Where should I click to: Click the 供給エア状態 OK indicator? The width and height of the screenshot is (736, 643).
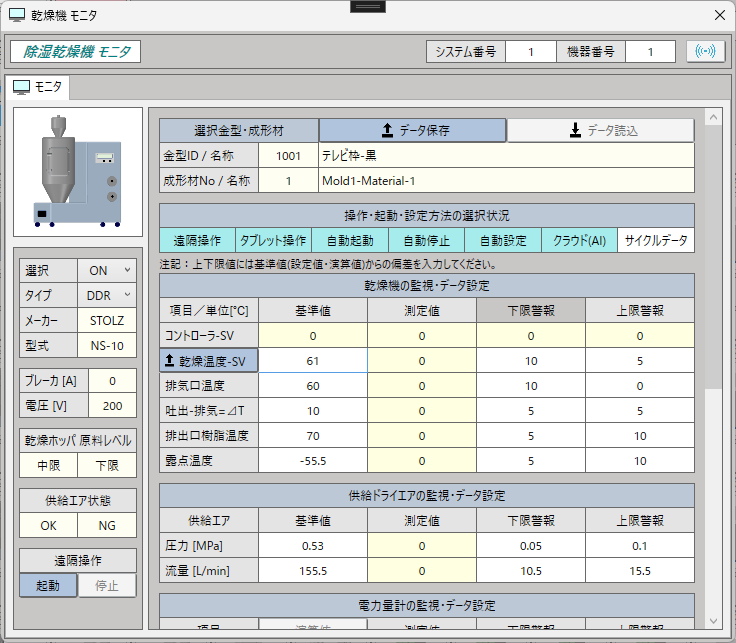pos(48,525)
